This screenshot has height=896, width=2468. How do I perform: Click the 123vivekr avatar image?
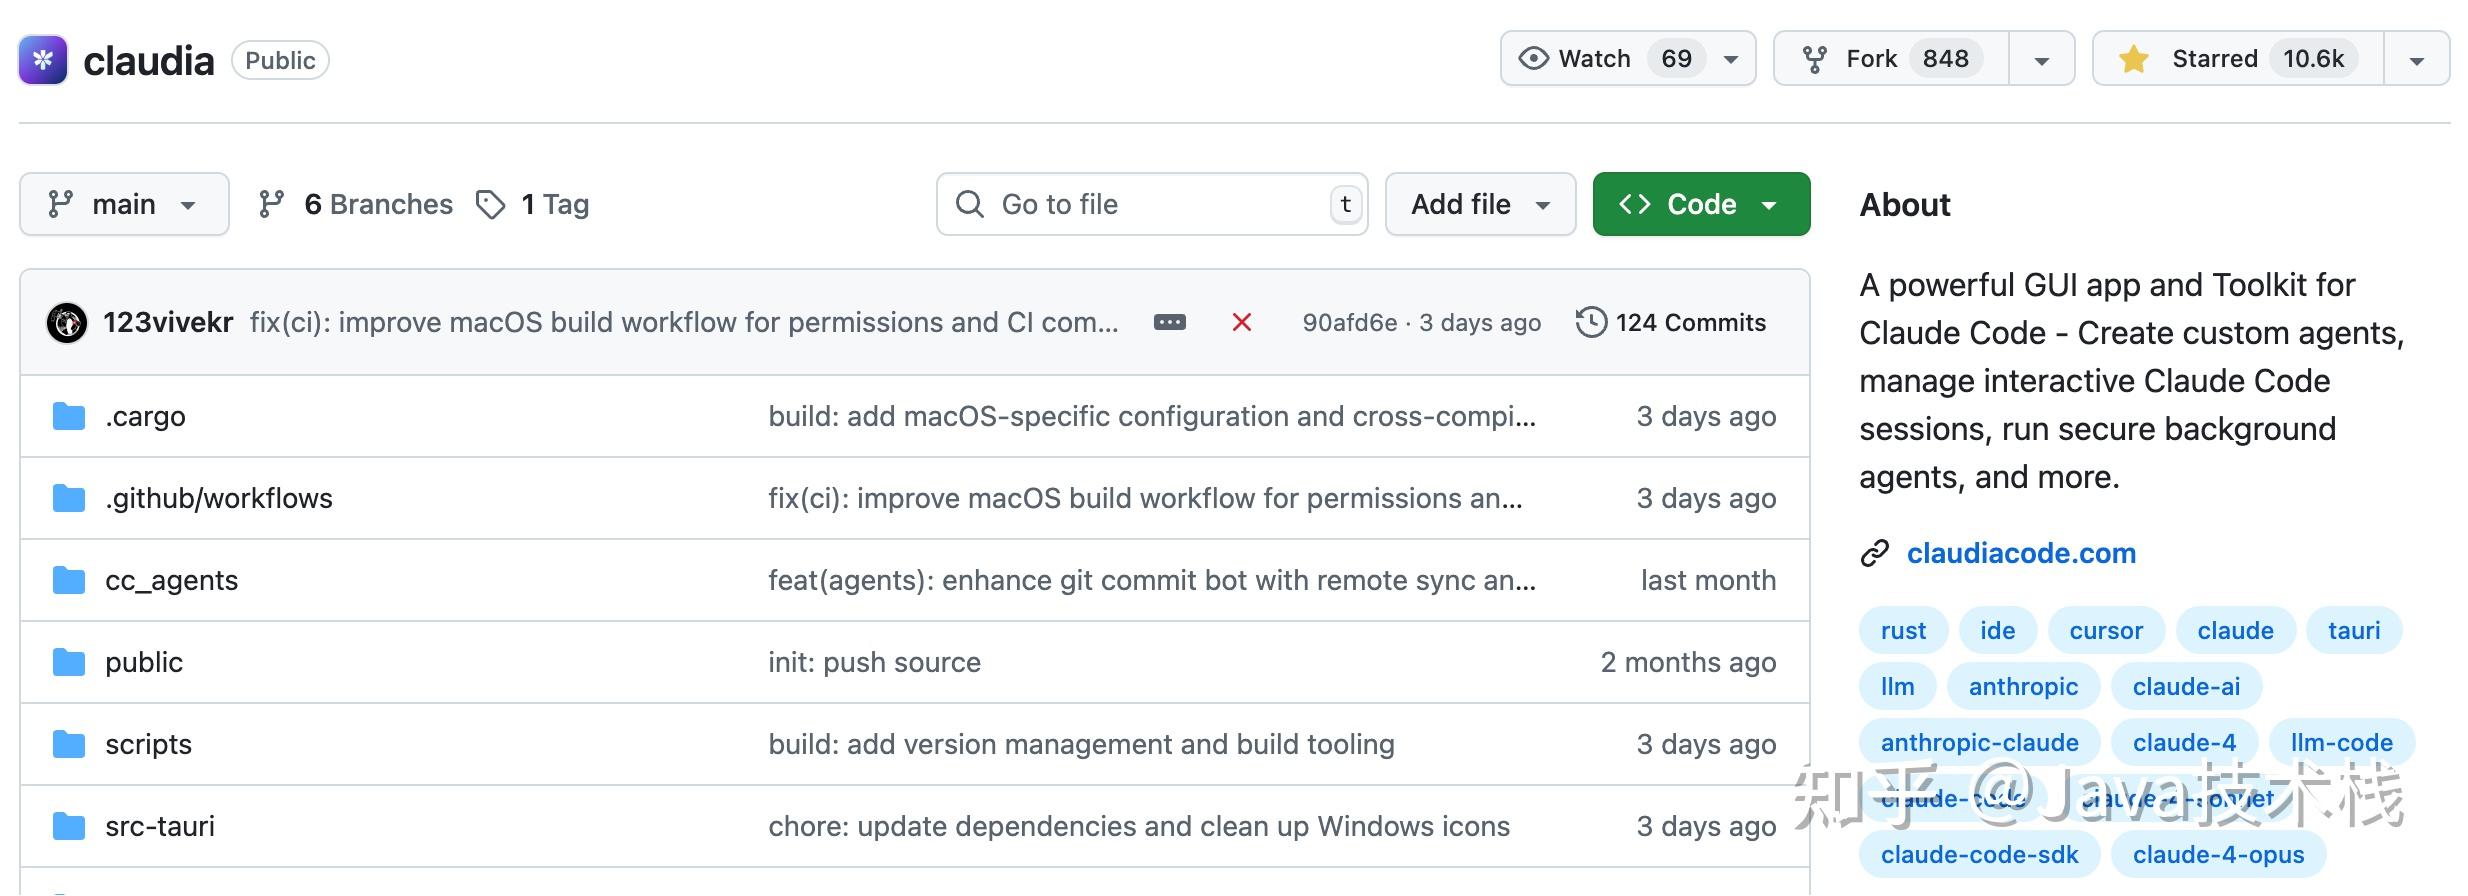pyautogui.click(x=67, y=322)
